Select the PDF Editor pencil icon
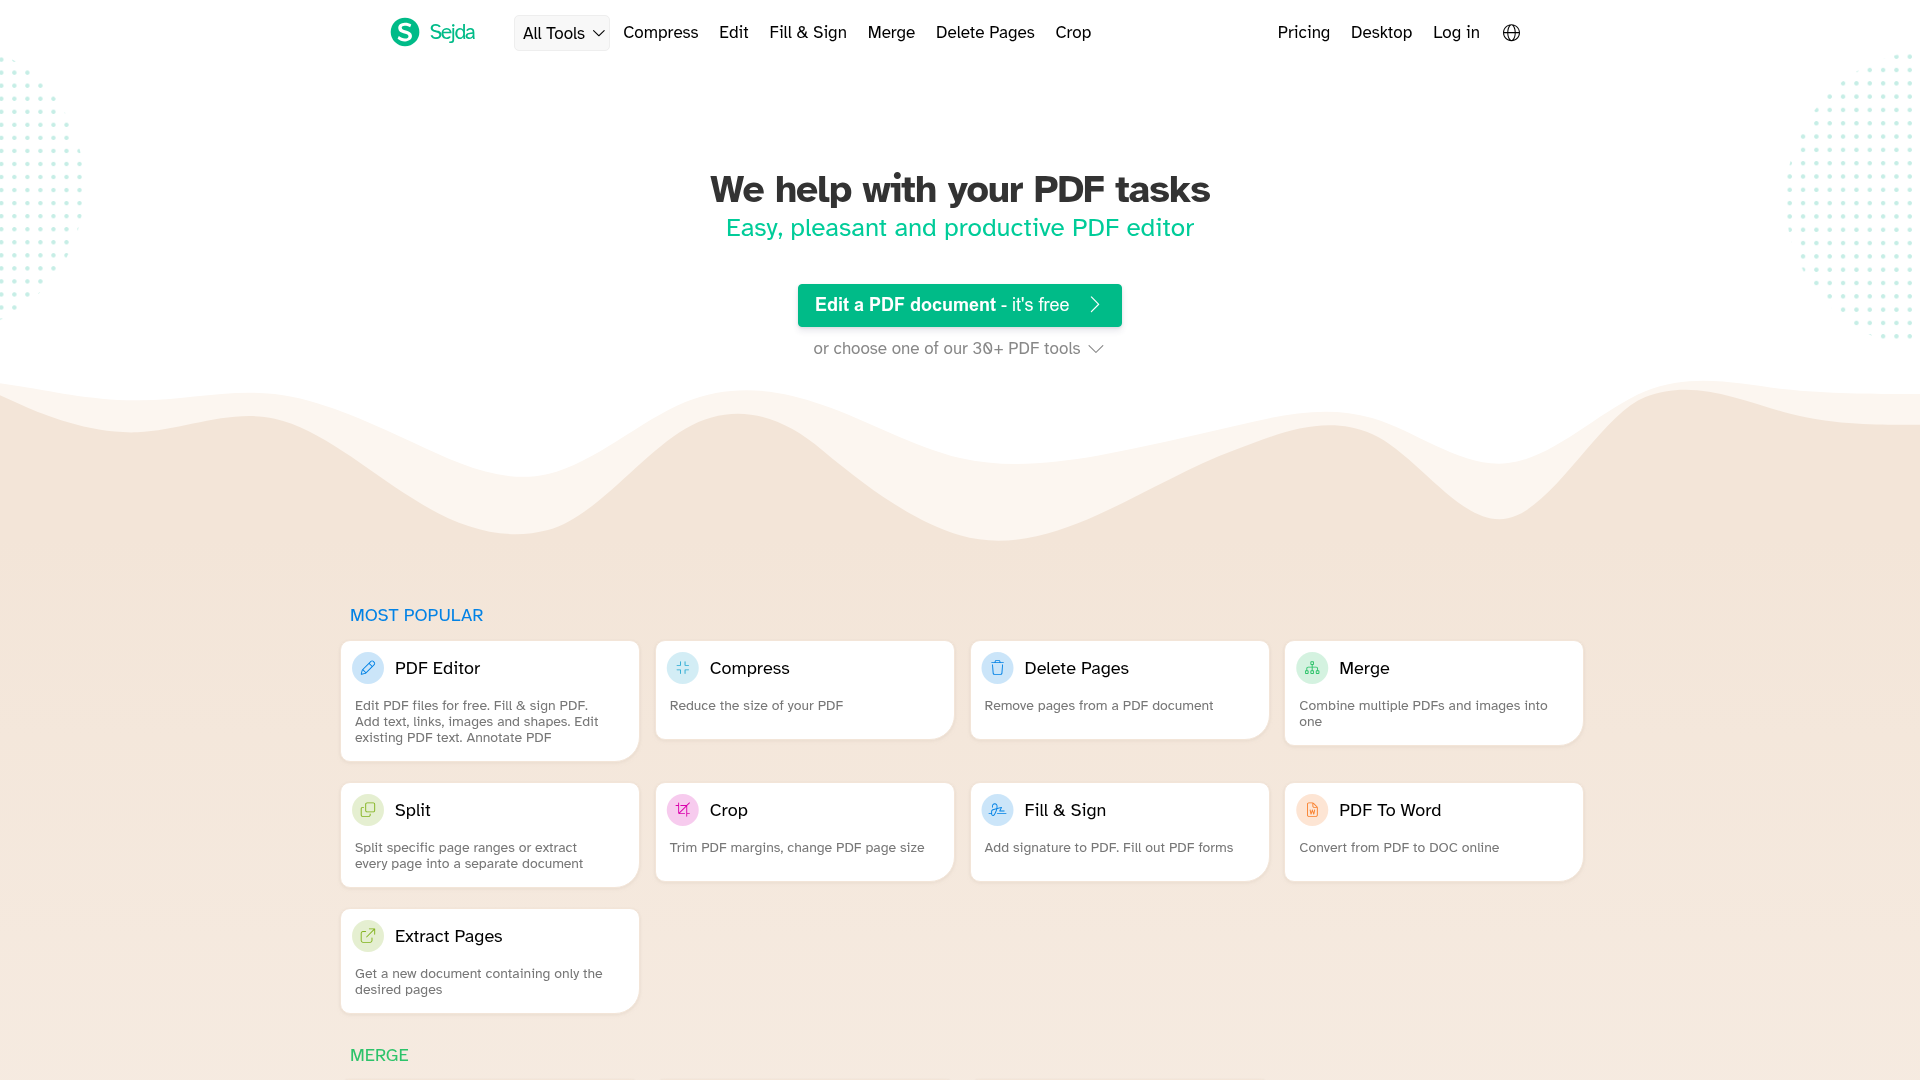The image size is (1920, 1080). coord(368,668)
